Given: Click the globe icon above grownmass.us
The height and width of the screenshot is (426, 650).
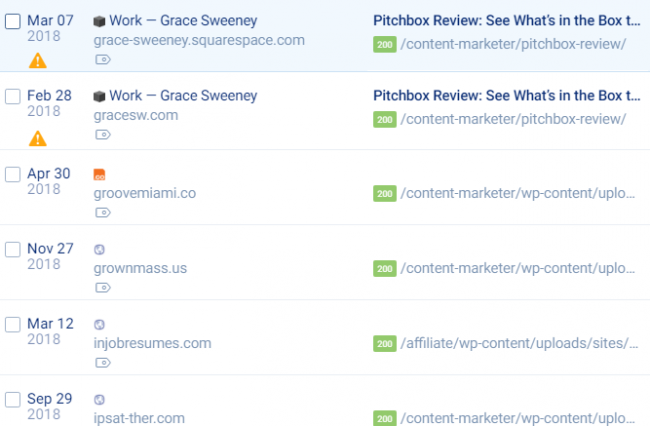Looking at the screenshot, I should pos(99,249).
